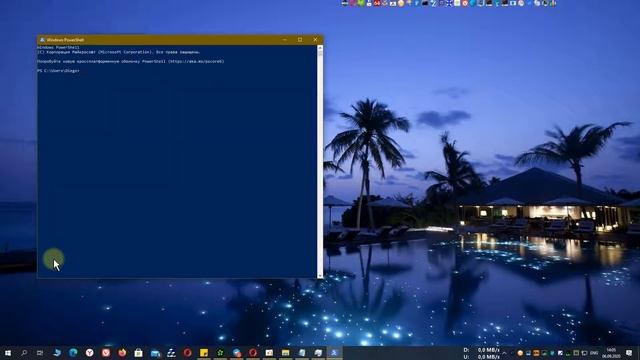640x360 pixels.
Task: Open Microsoft Store from the taskbar
Action: click(138, 352)
